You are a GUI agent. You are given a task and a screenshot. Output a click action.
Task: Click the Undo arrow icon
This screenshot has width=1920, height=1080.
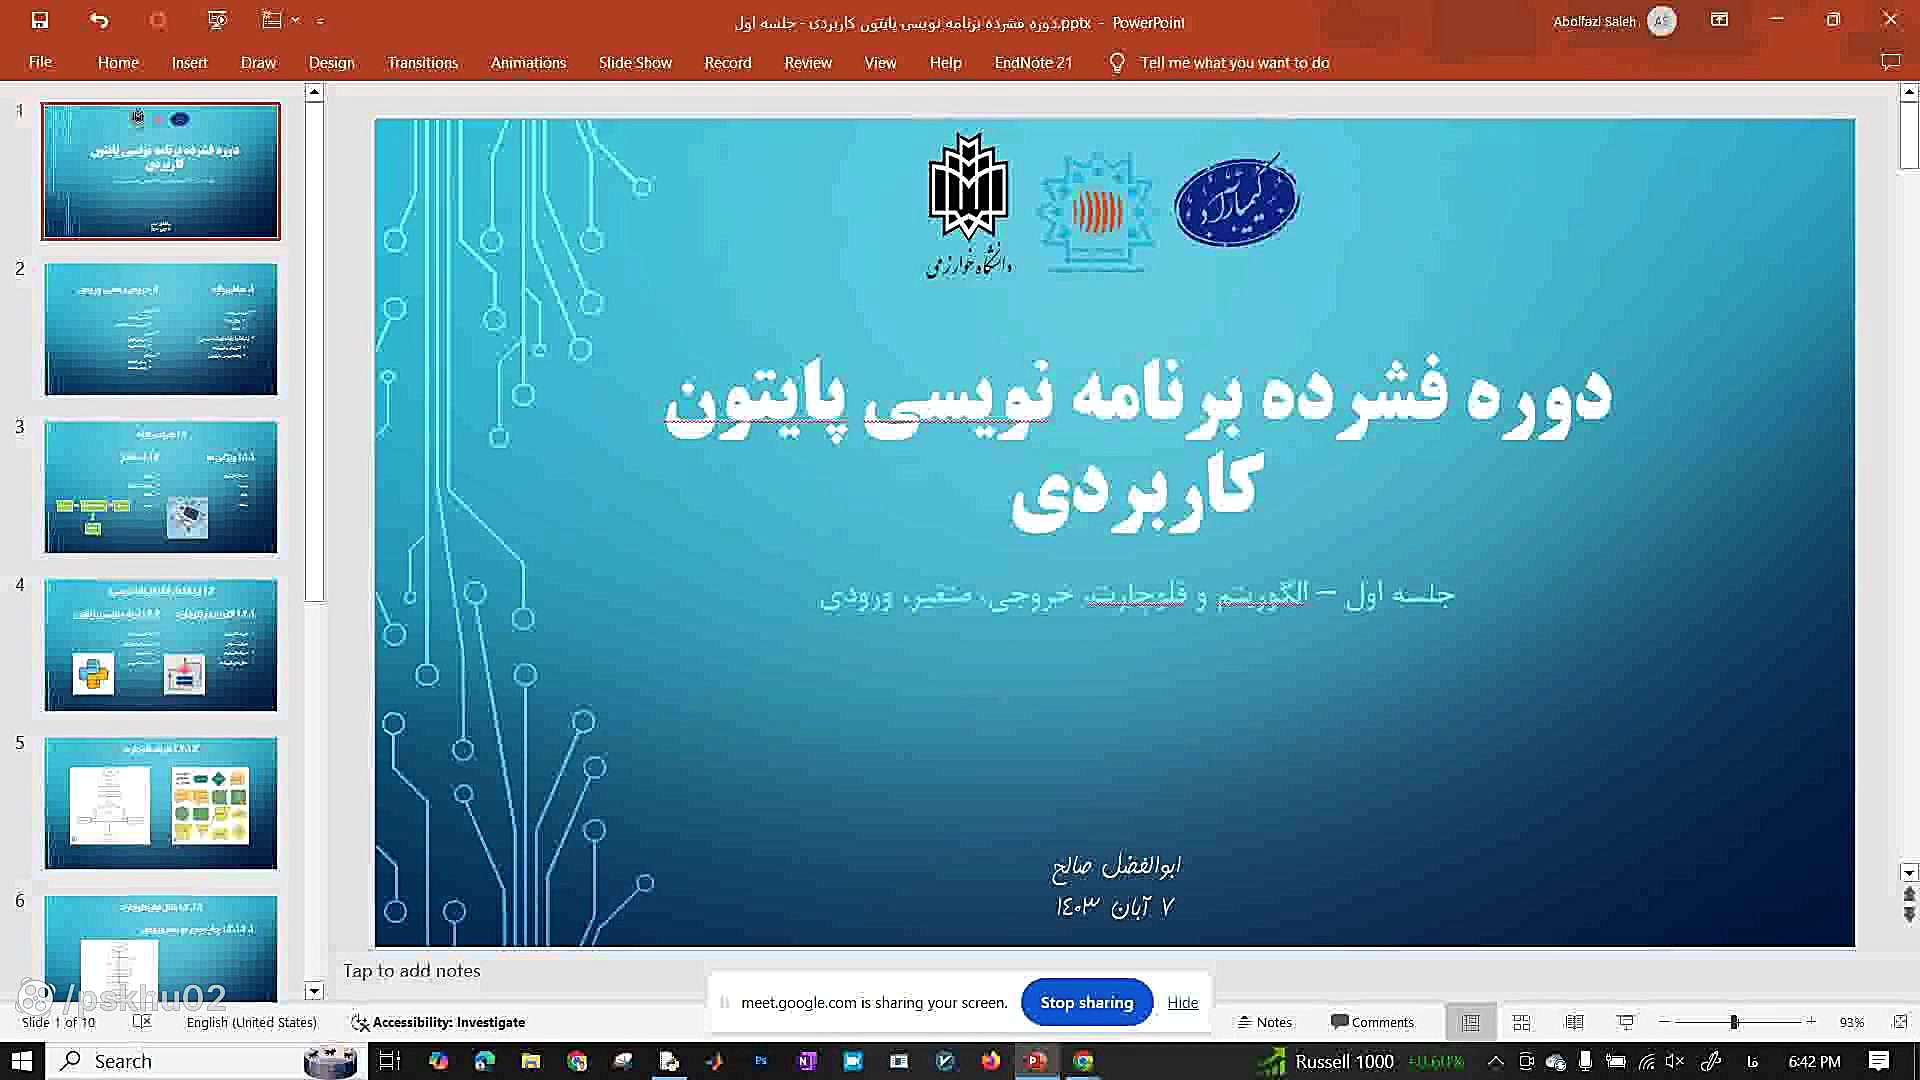98,20
